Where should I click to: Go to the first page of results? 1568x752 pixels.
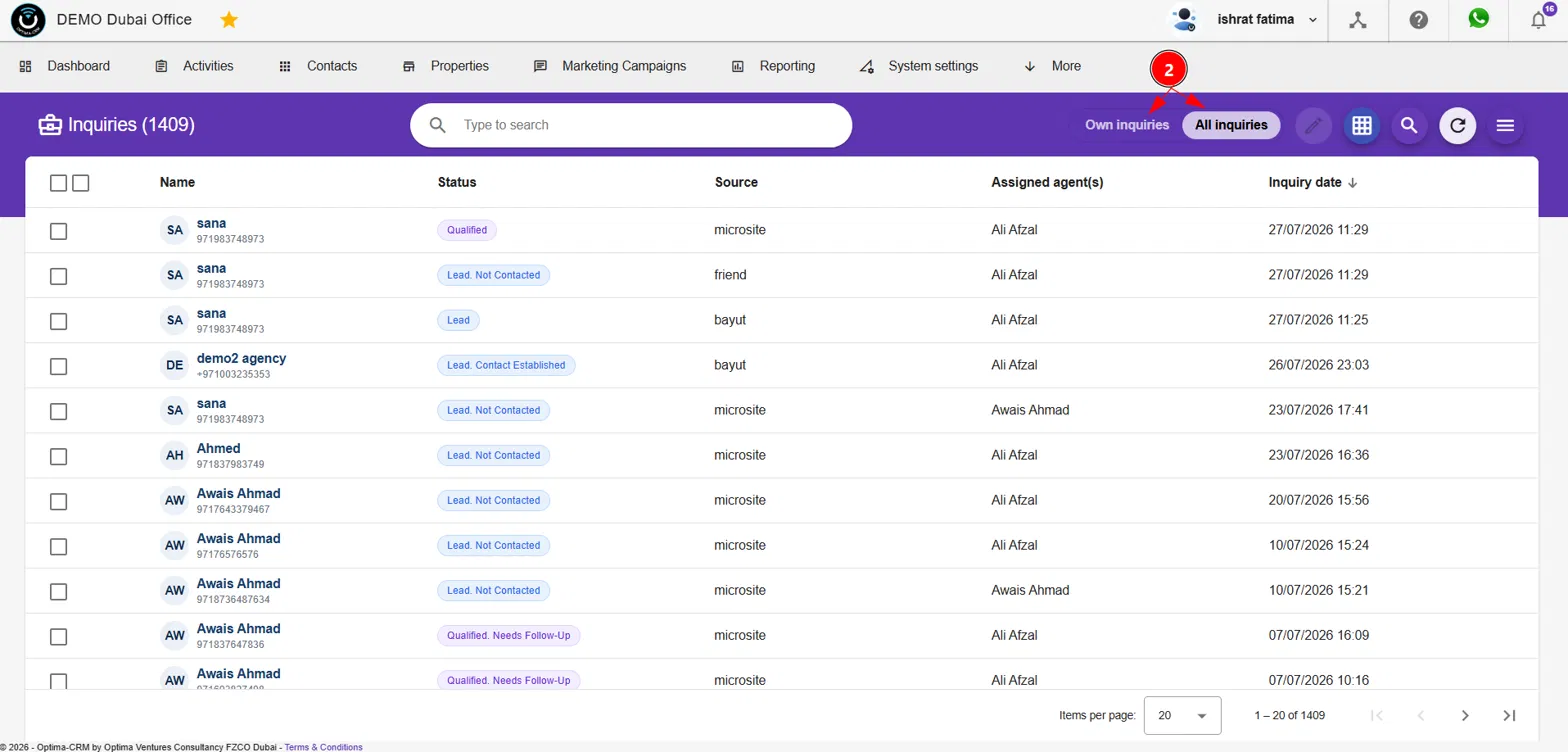pos(1377,716)
